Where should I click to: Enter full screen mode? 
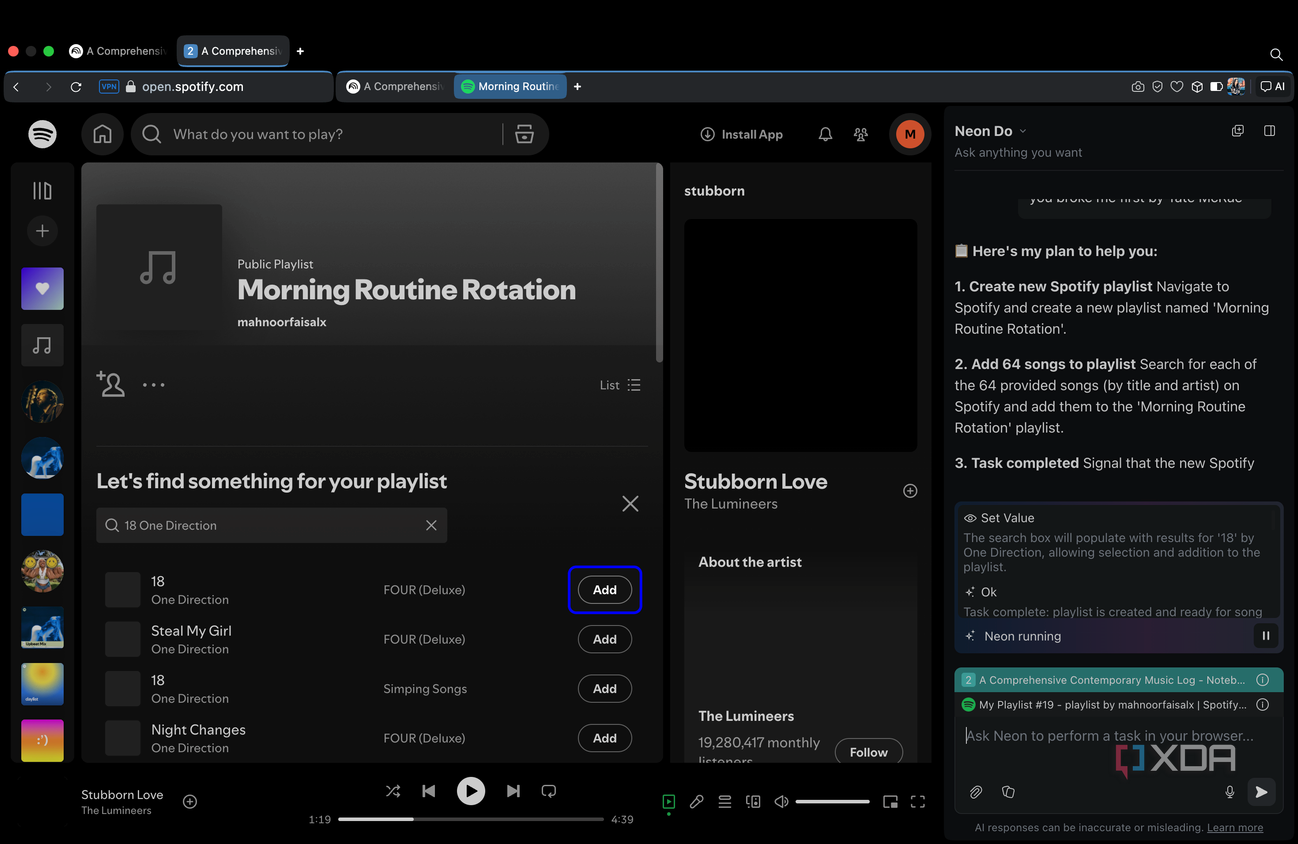point(918,801)
